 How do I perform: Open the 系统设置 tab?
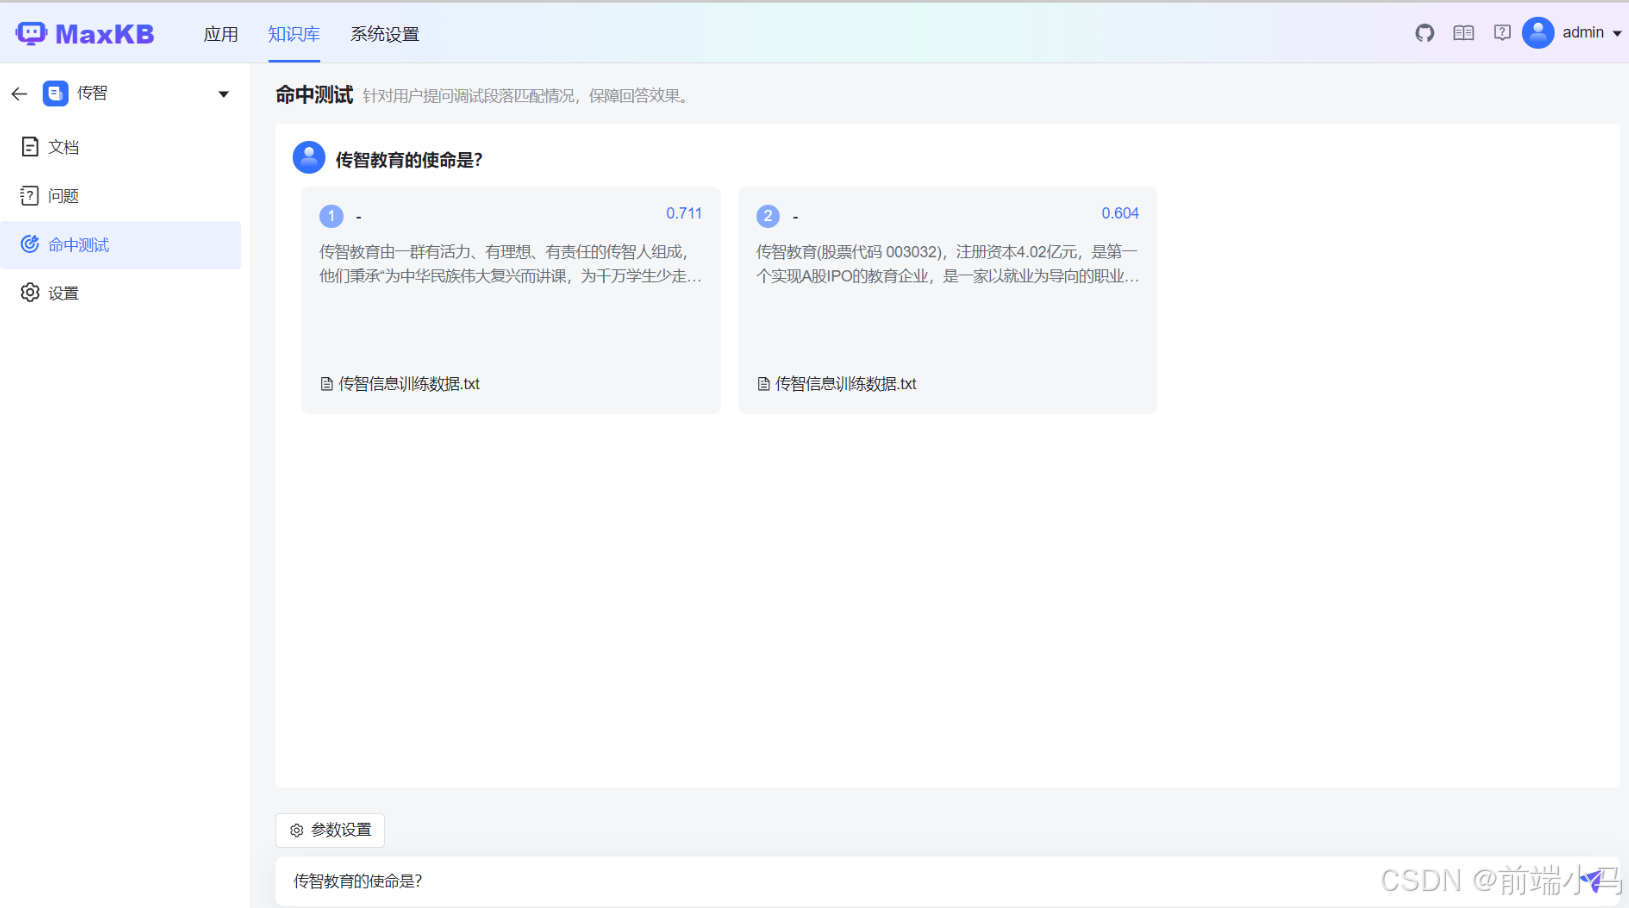(x=385, y=34)
